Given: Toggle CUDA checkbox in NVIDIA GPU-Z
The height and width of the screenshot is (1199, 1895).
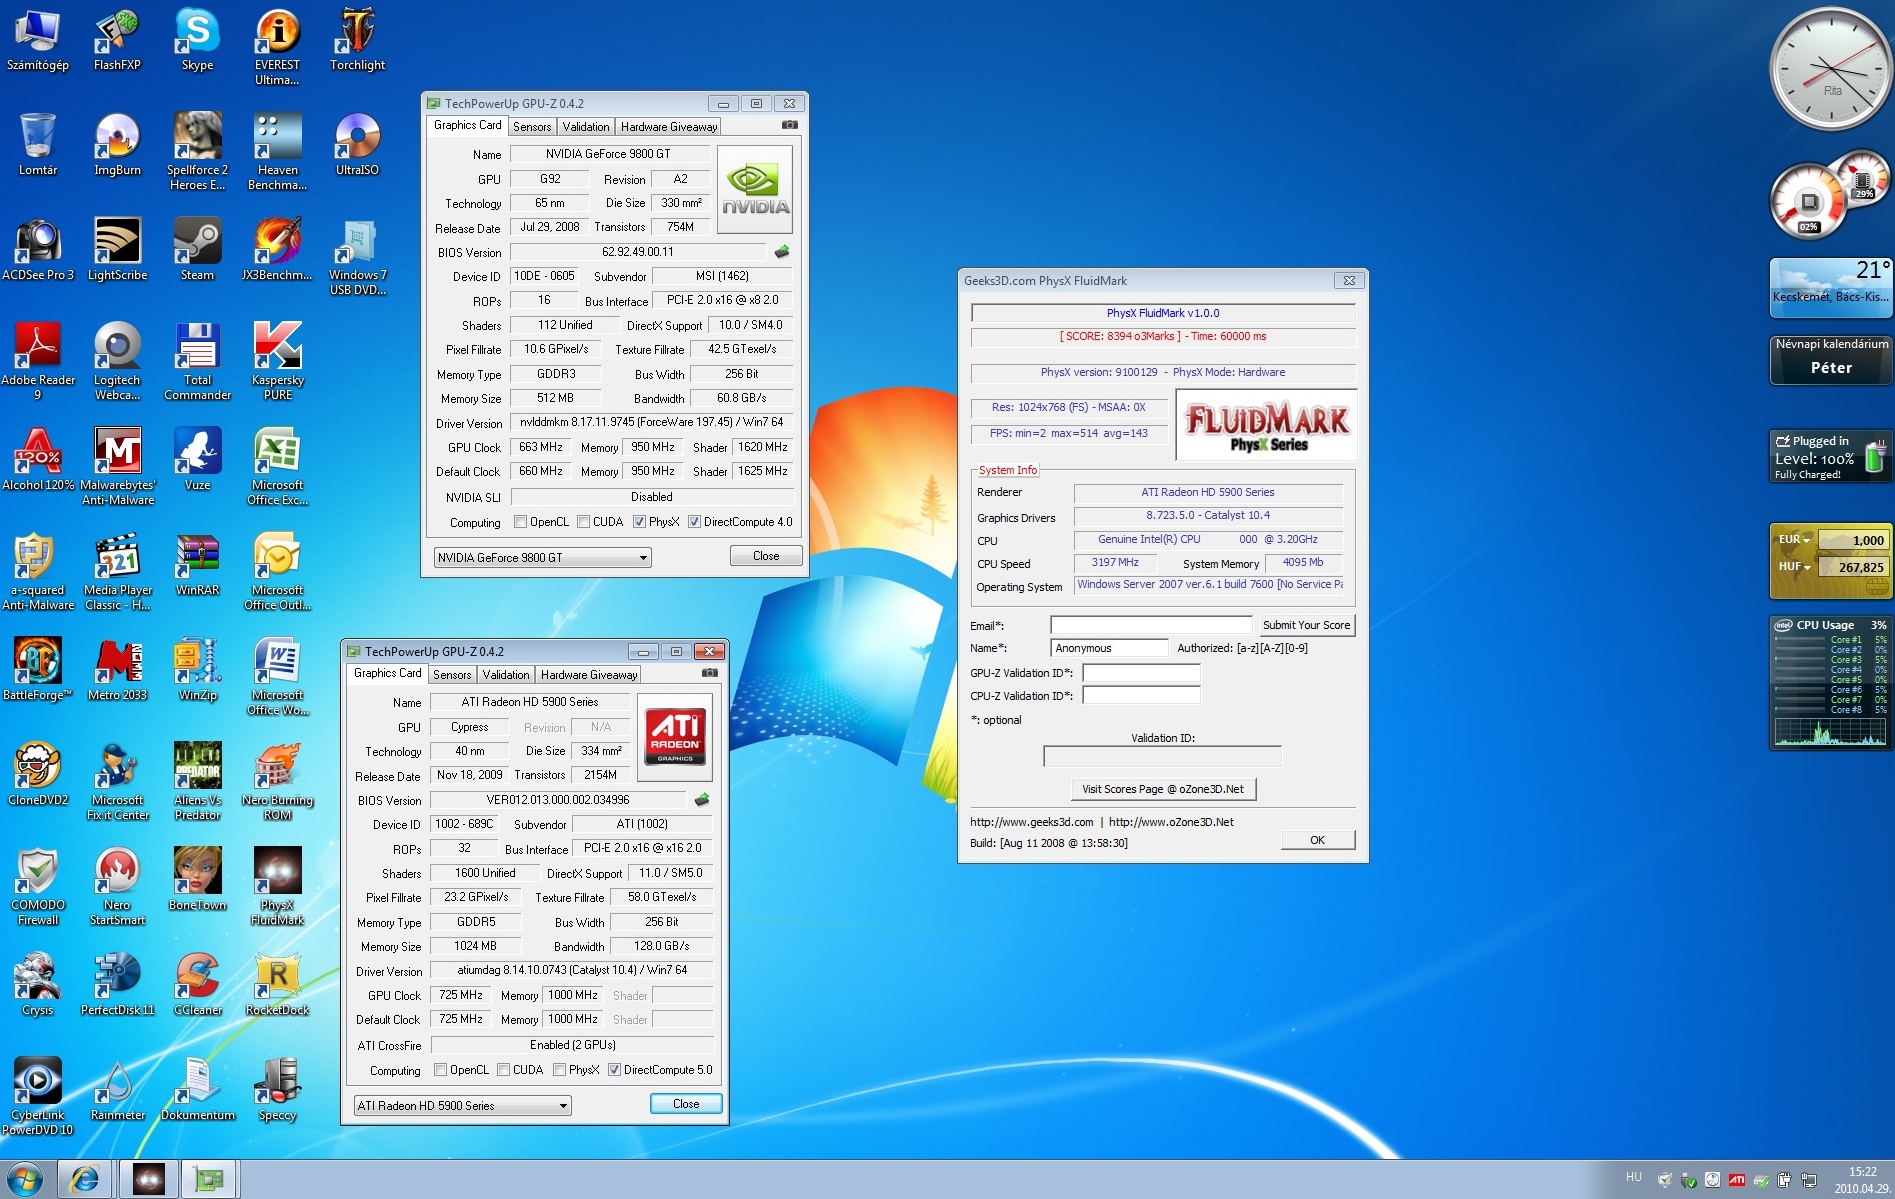Looking at the screenshot, I should click(x=583, y=522).
